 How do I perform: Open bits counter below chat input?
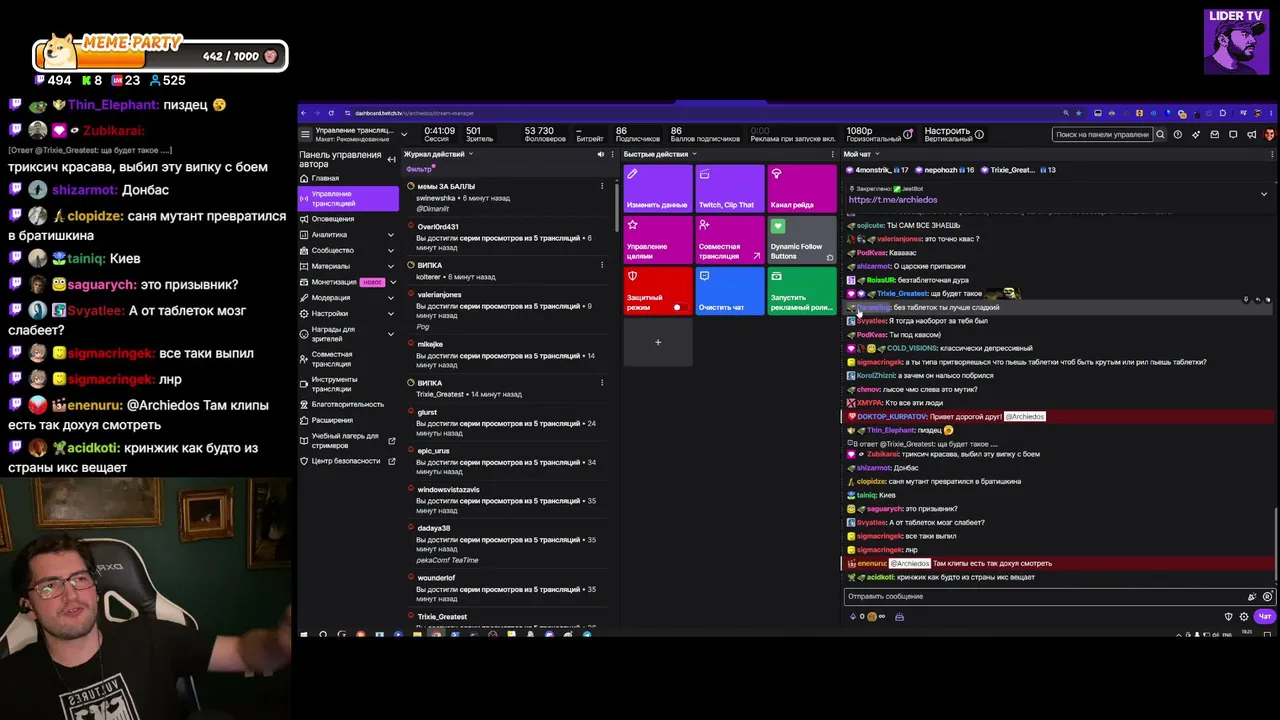tap(858, 616)
